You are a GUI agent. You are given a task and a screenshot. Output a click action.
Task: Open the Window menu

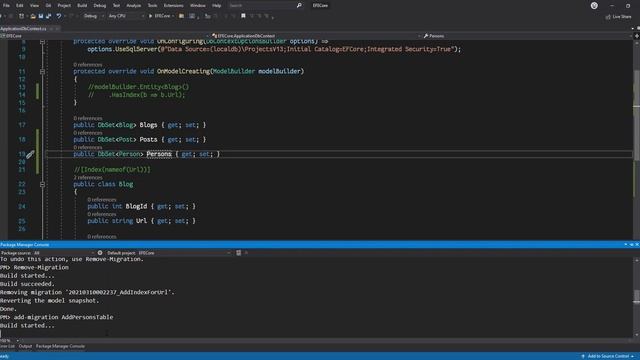point(198,6)
